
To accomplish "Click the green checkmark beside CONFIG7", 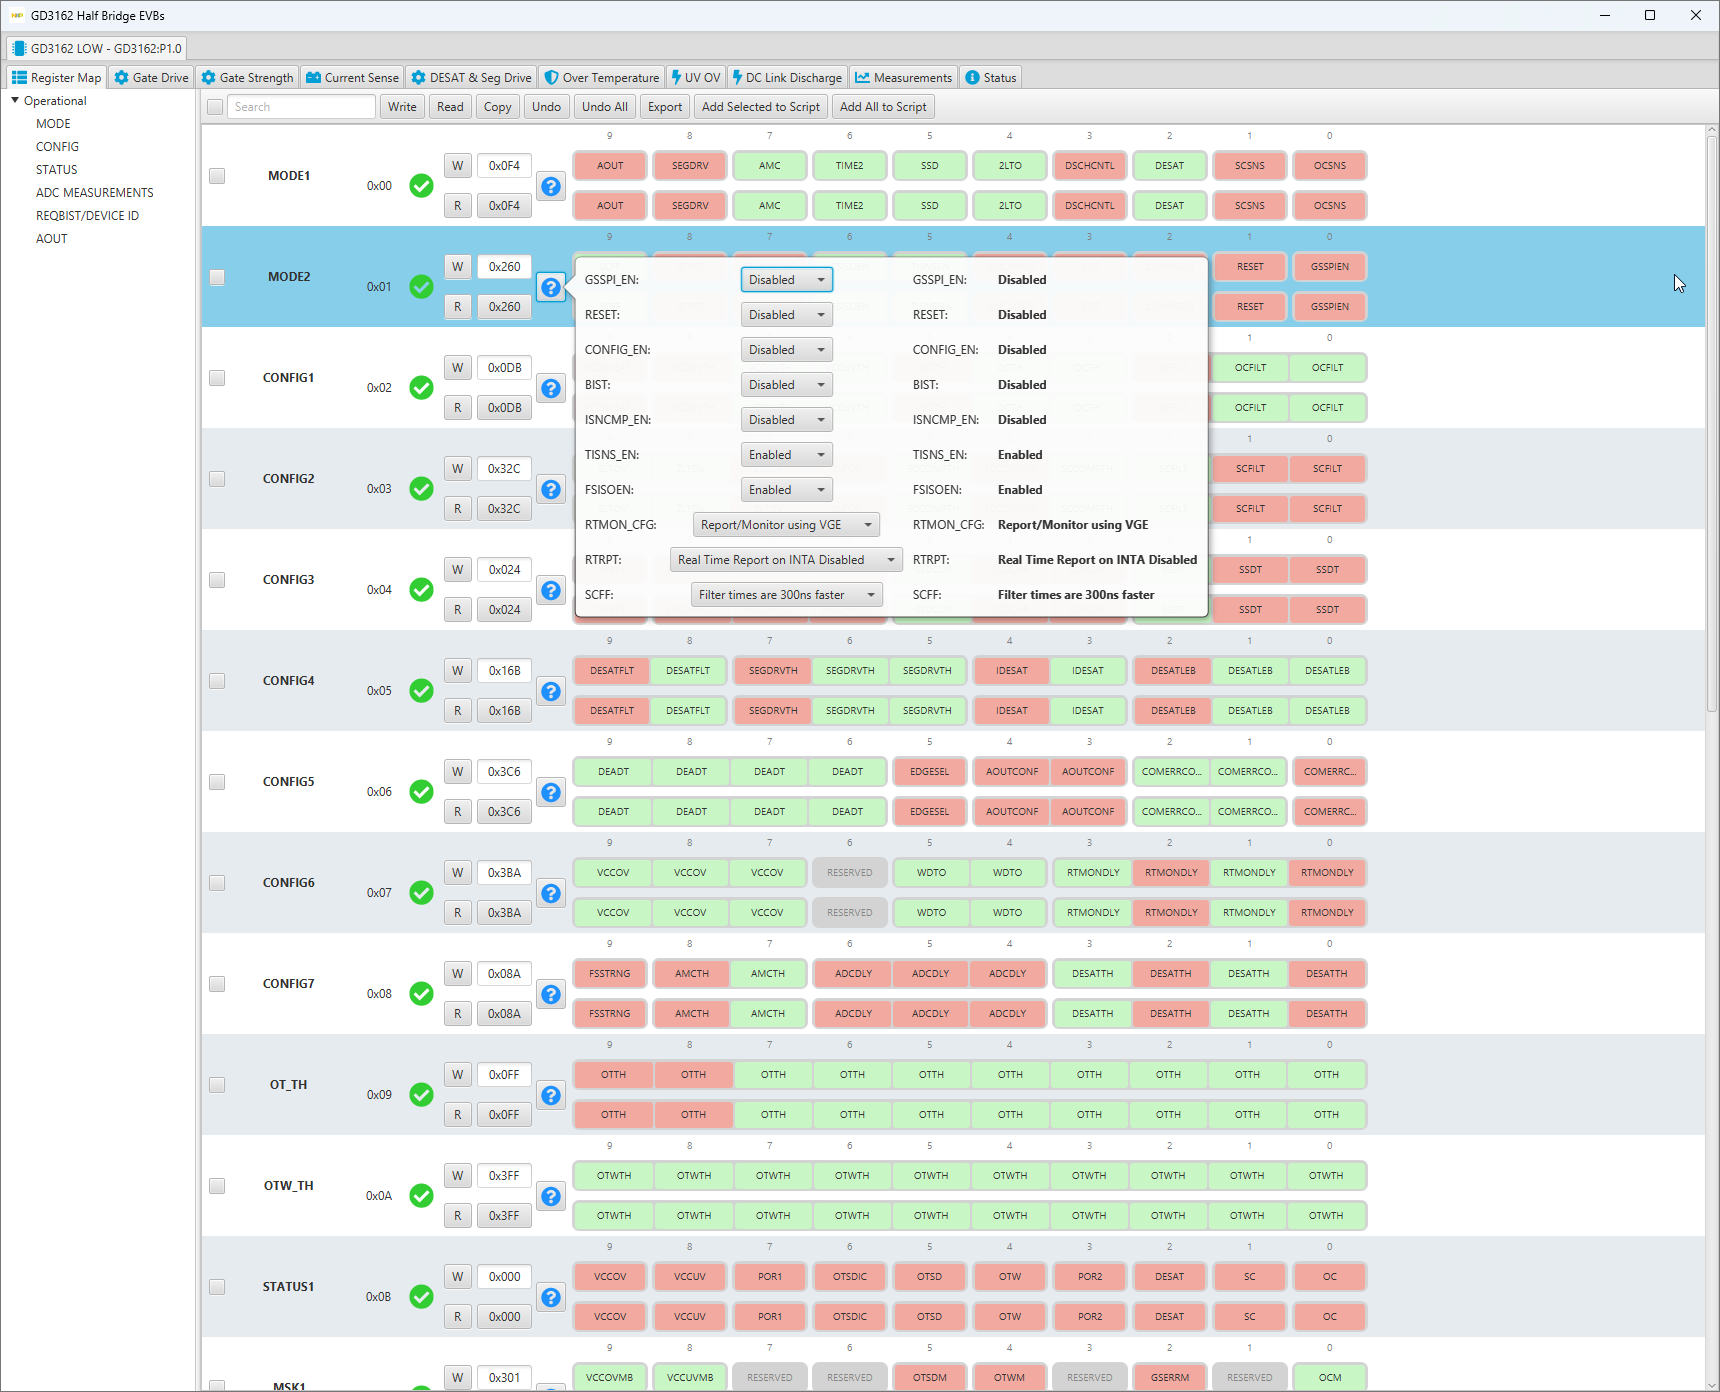I will click(422, 994).
